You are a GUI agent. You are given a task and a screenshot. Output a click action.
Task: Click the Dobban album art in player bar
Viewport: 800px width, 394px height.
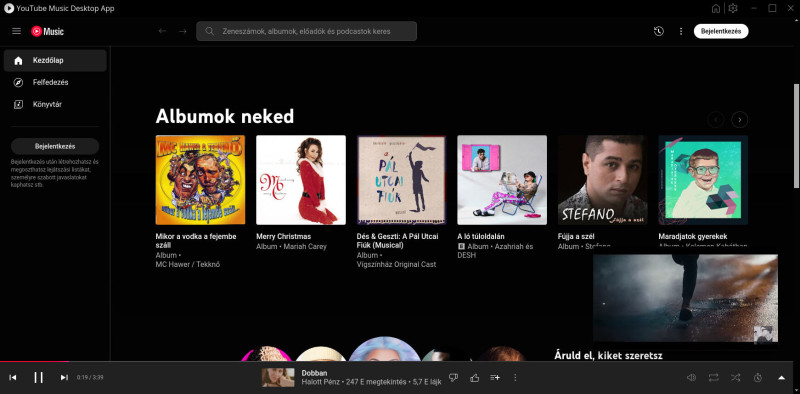click(278, 377)
